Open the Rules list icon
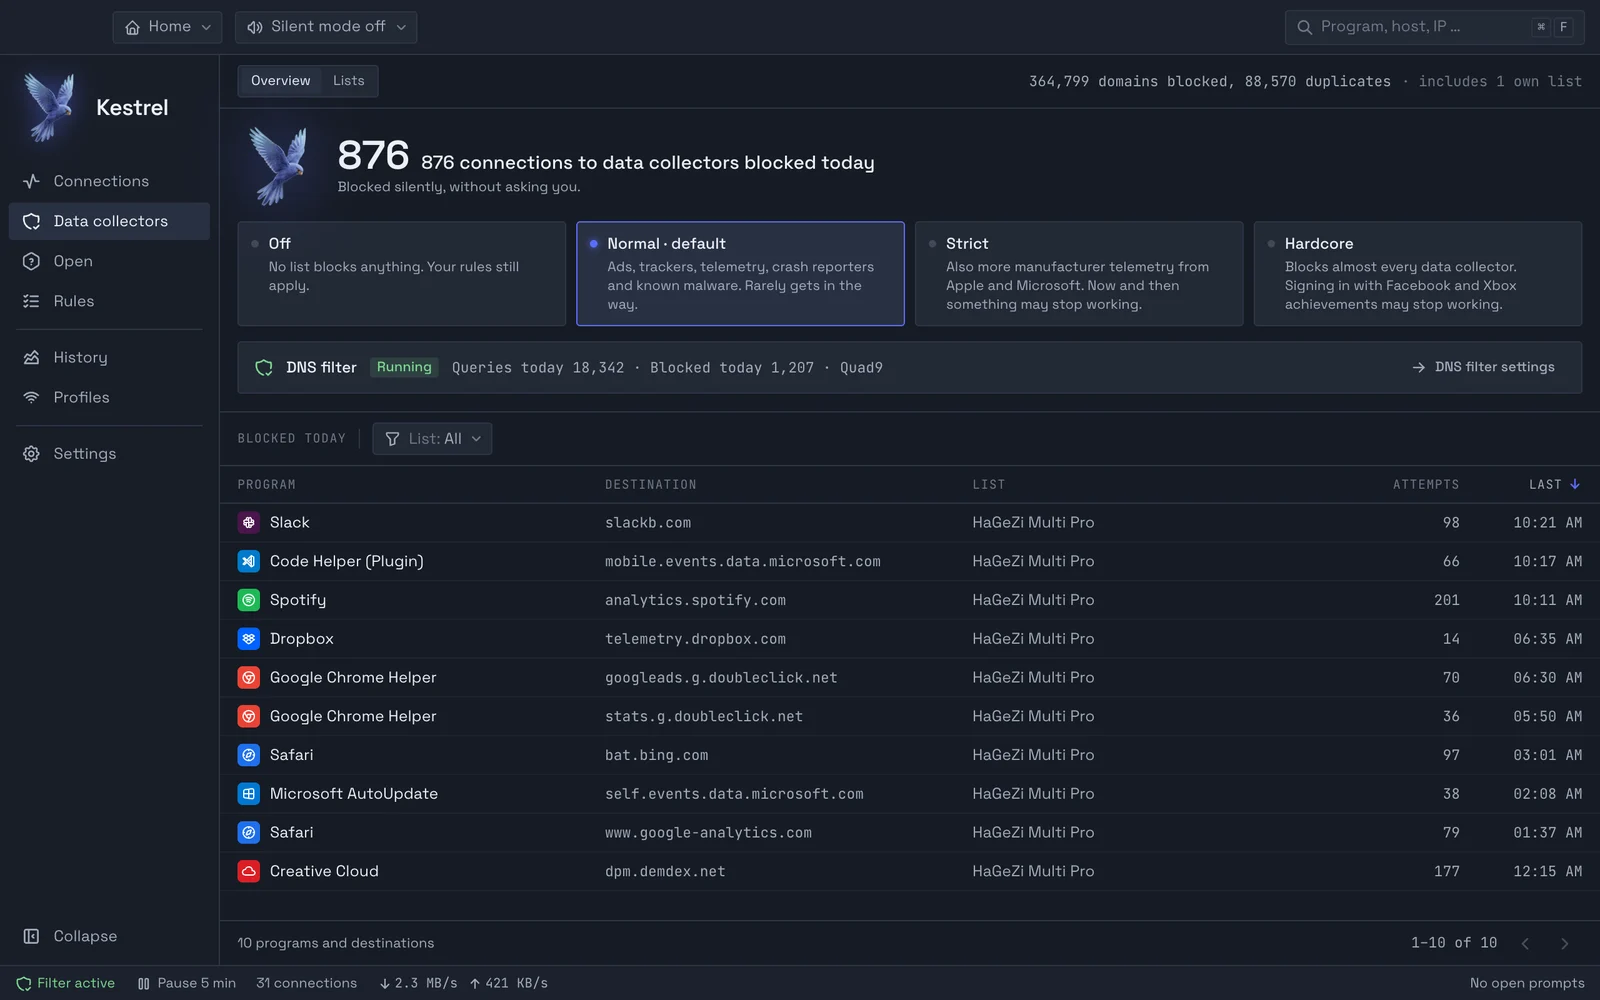 pyautogui.click(x=31, y=301)
